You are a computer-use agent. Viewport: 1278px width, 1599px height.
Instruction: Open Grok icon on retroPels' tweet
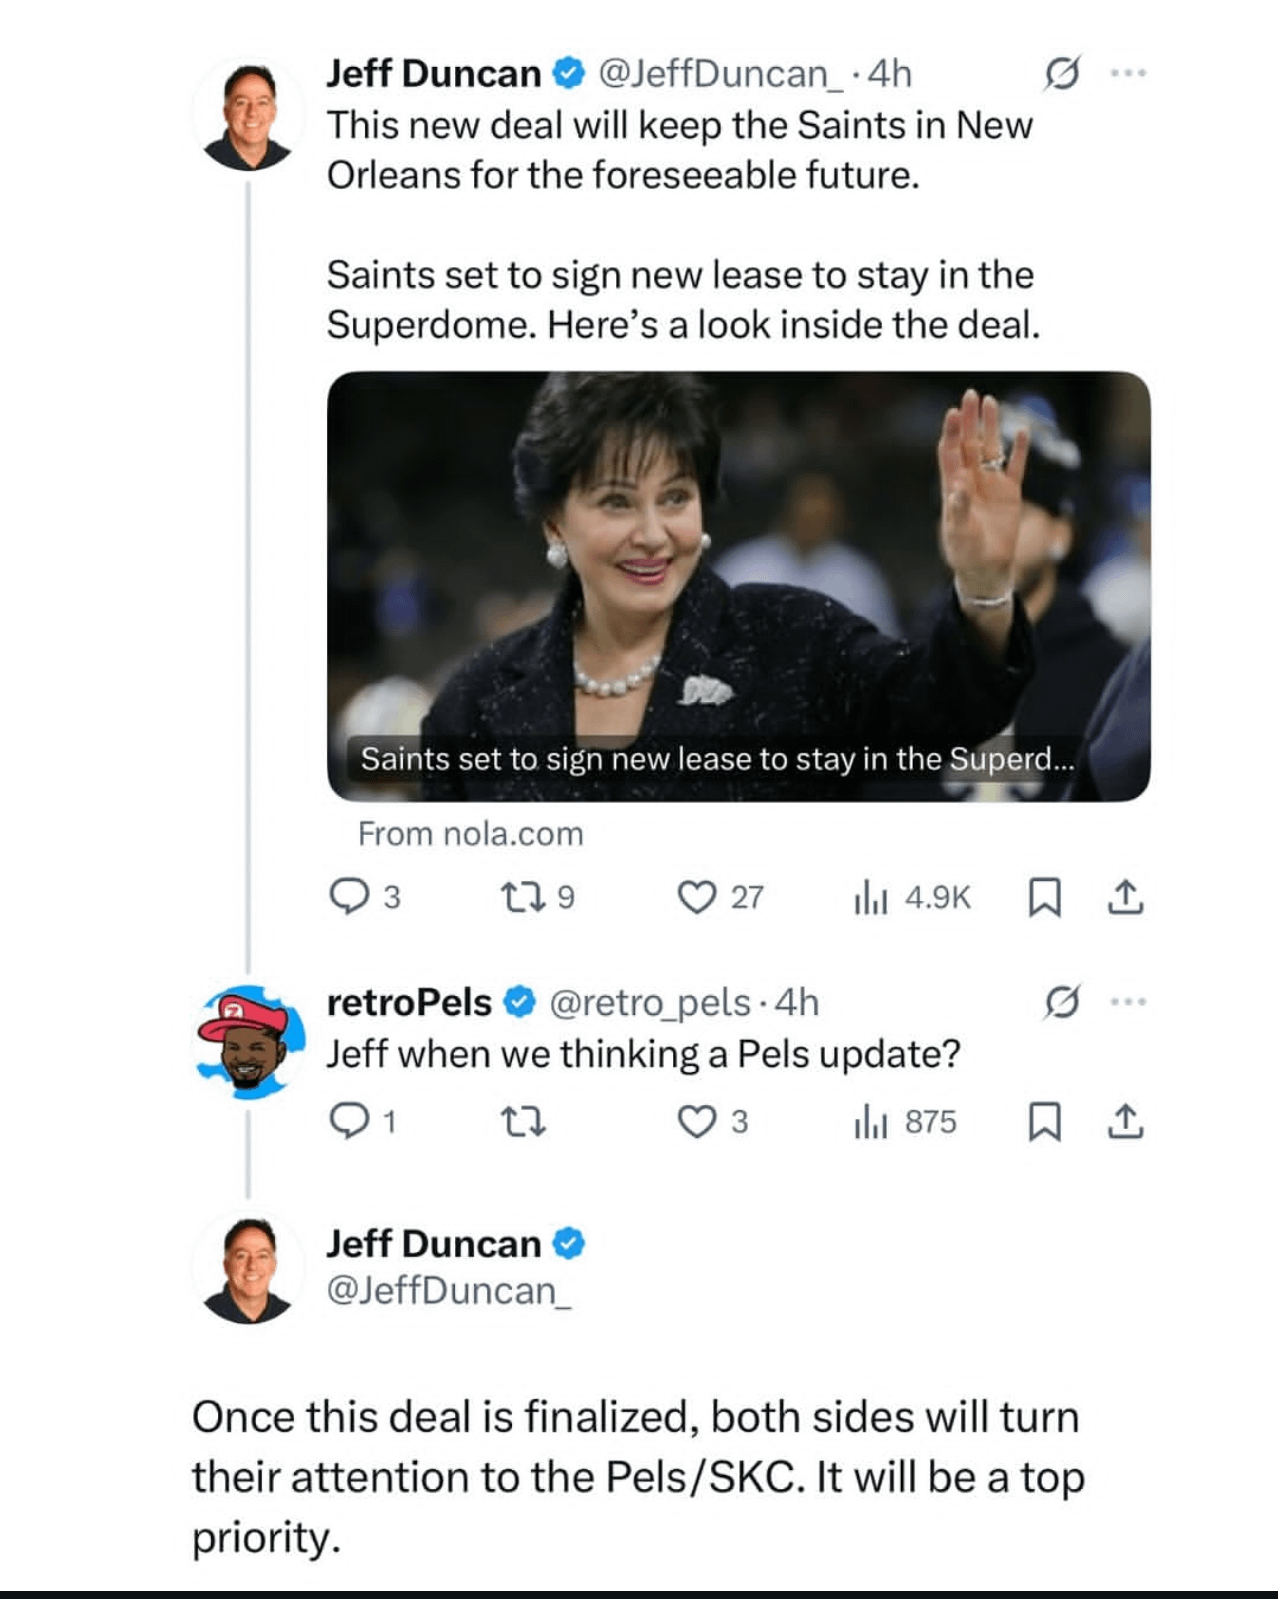1061,1001
